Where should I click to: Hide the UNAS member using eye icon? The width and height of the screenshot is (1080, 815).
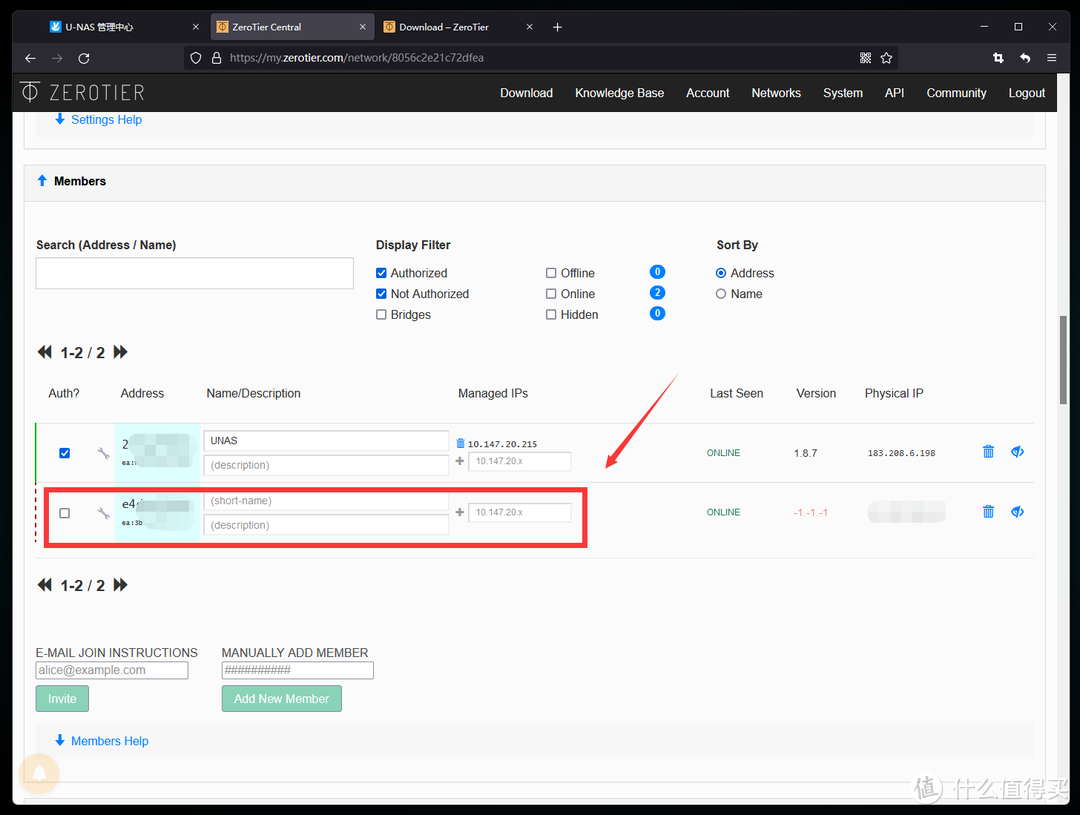1017,452
